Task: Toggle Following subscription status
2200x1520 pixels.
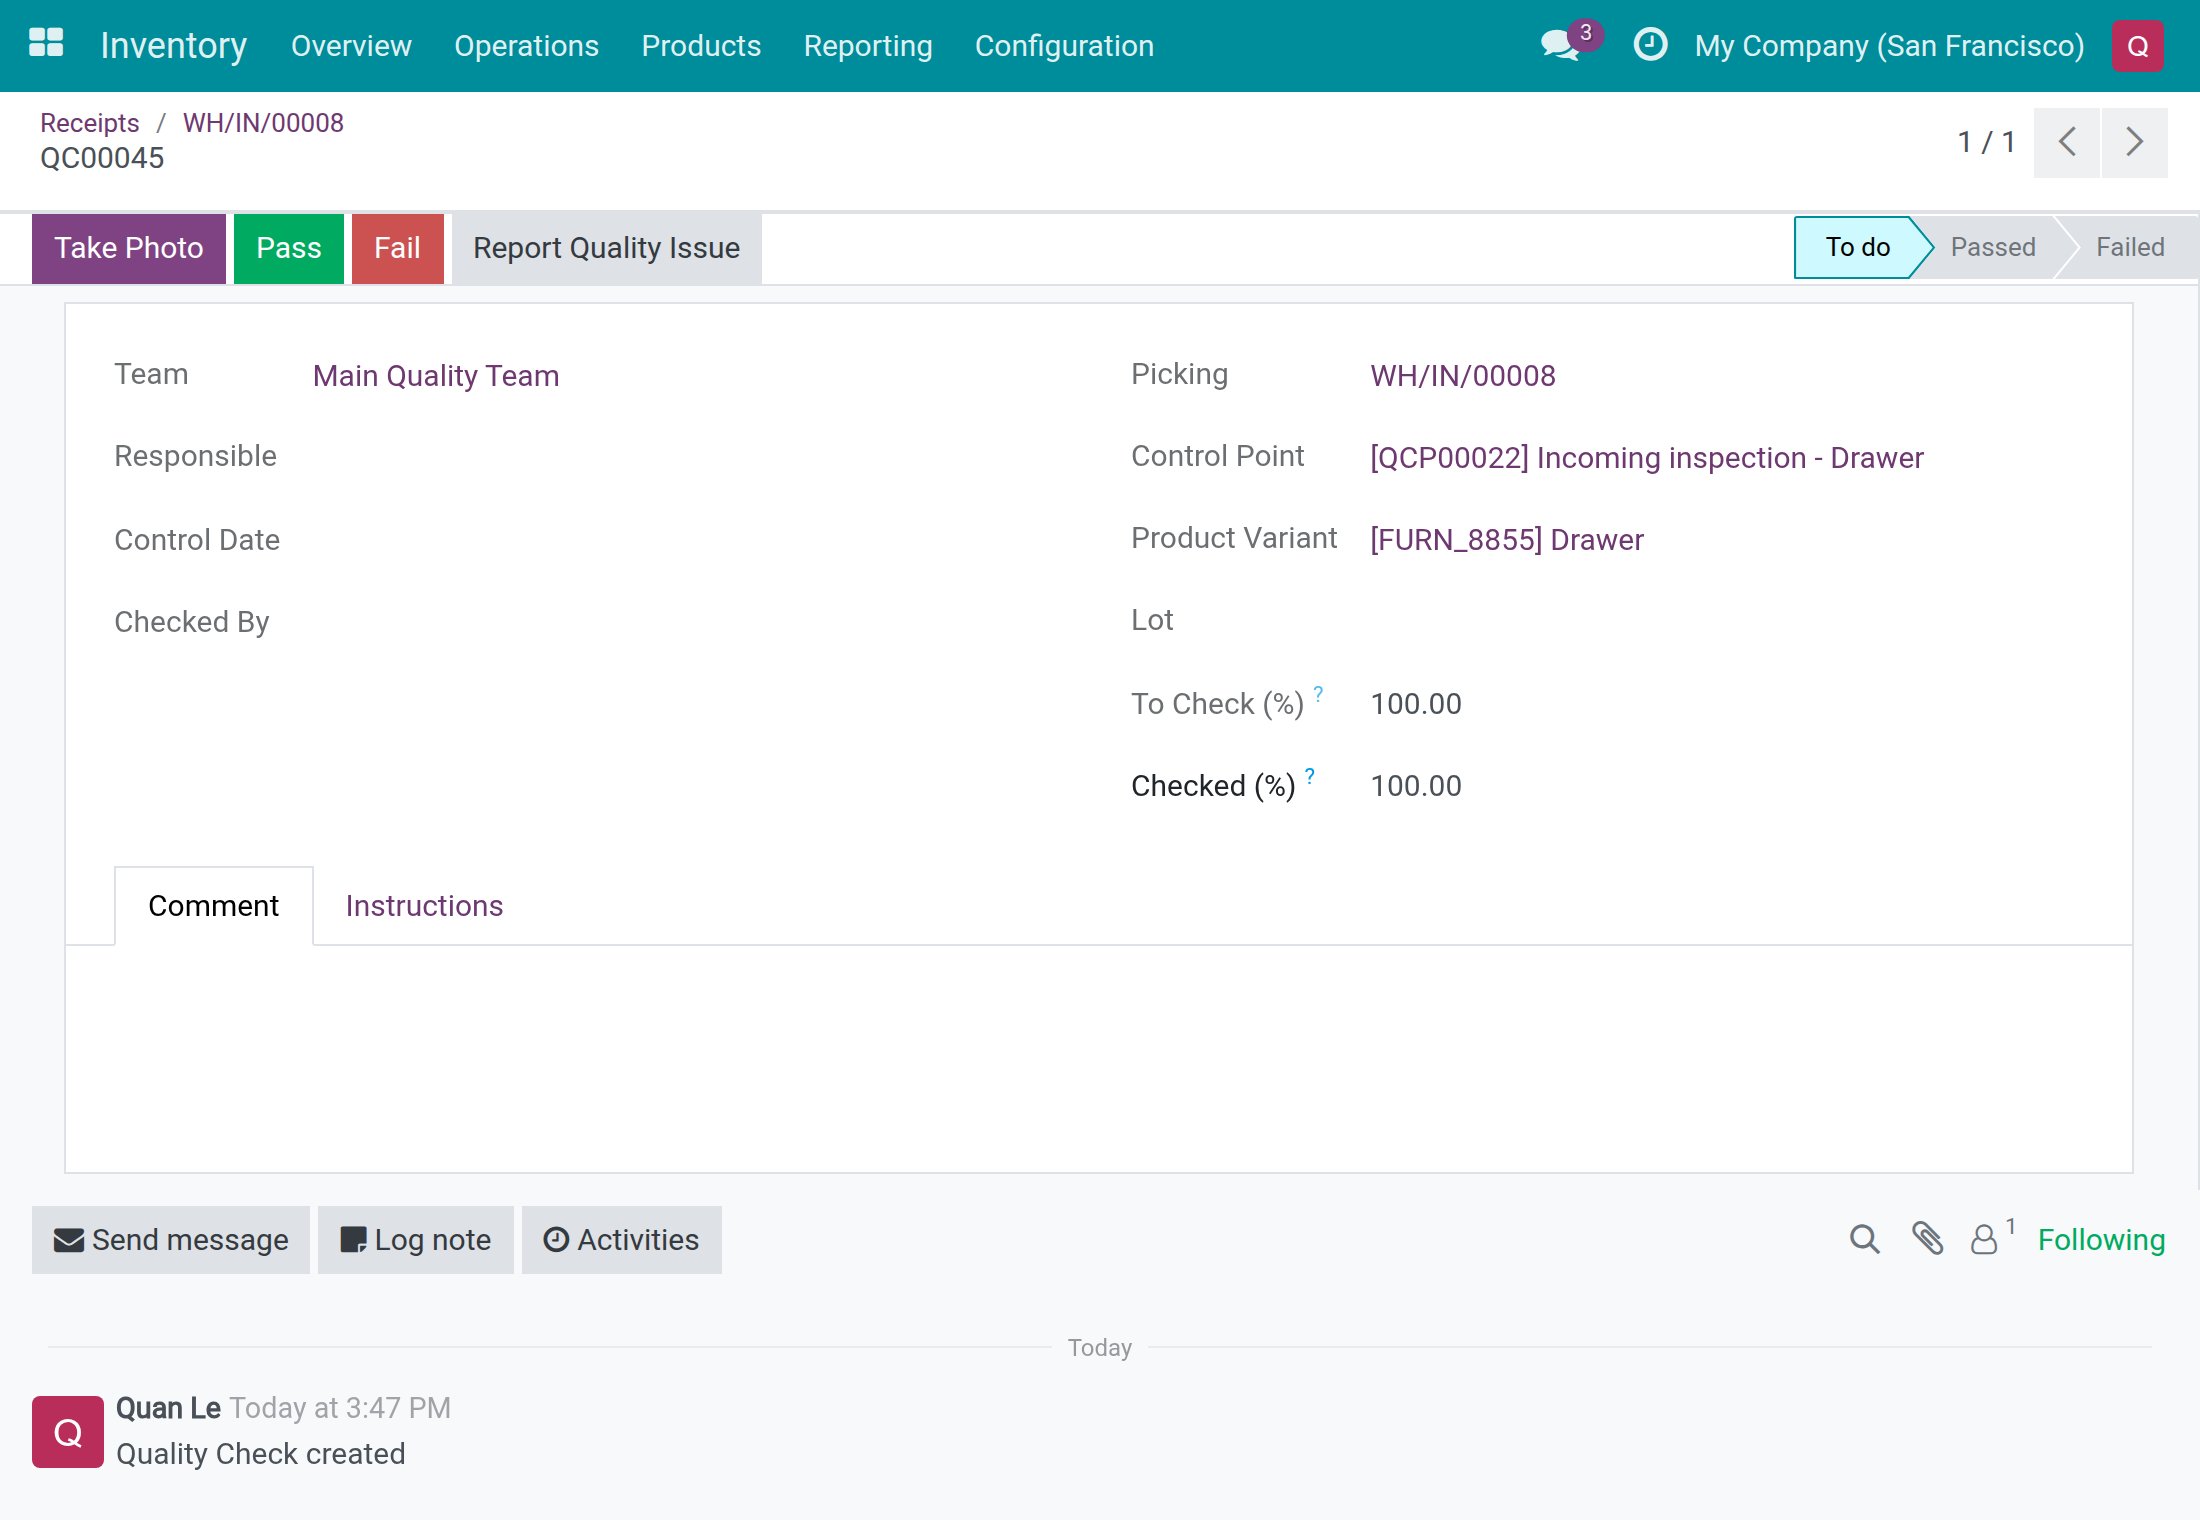Action: click(x=2101, y=1240)
